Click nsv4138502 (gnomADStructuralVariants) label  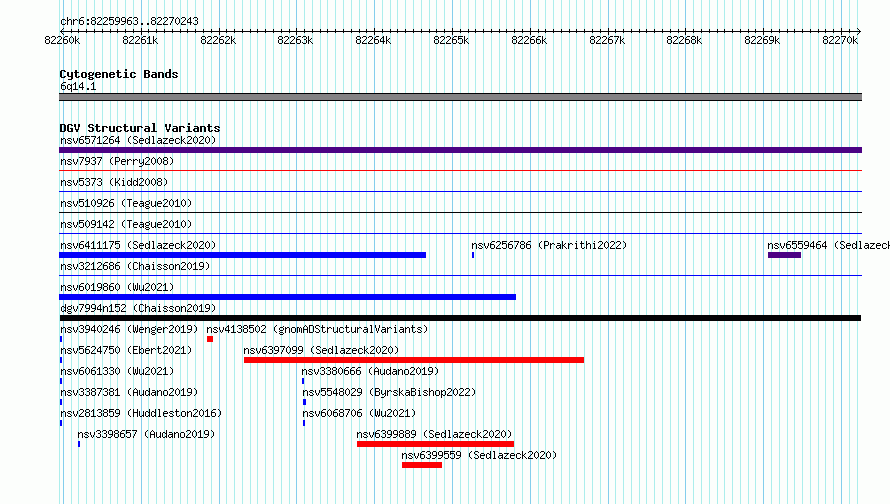[317, 329]
